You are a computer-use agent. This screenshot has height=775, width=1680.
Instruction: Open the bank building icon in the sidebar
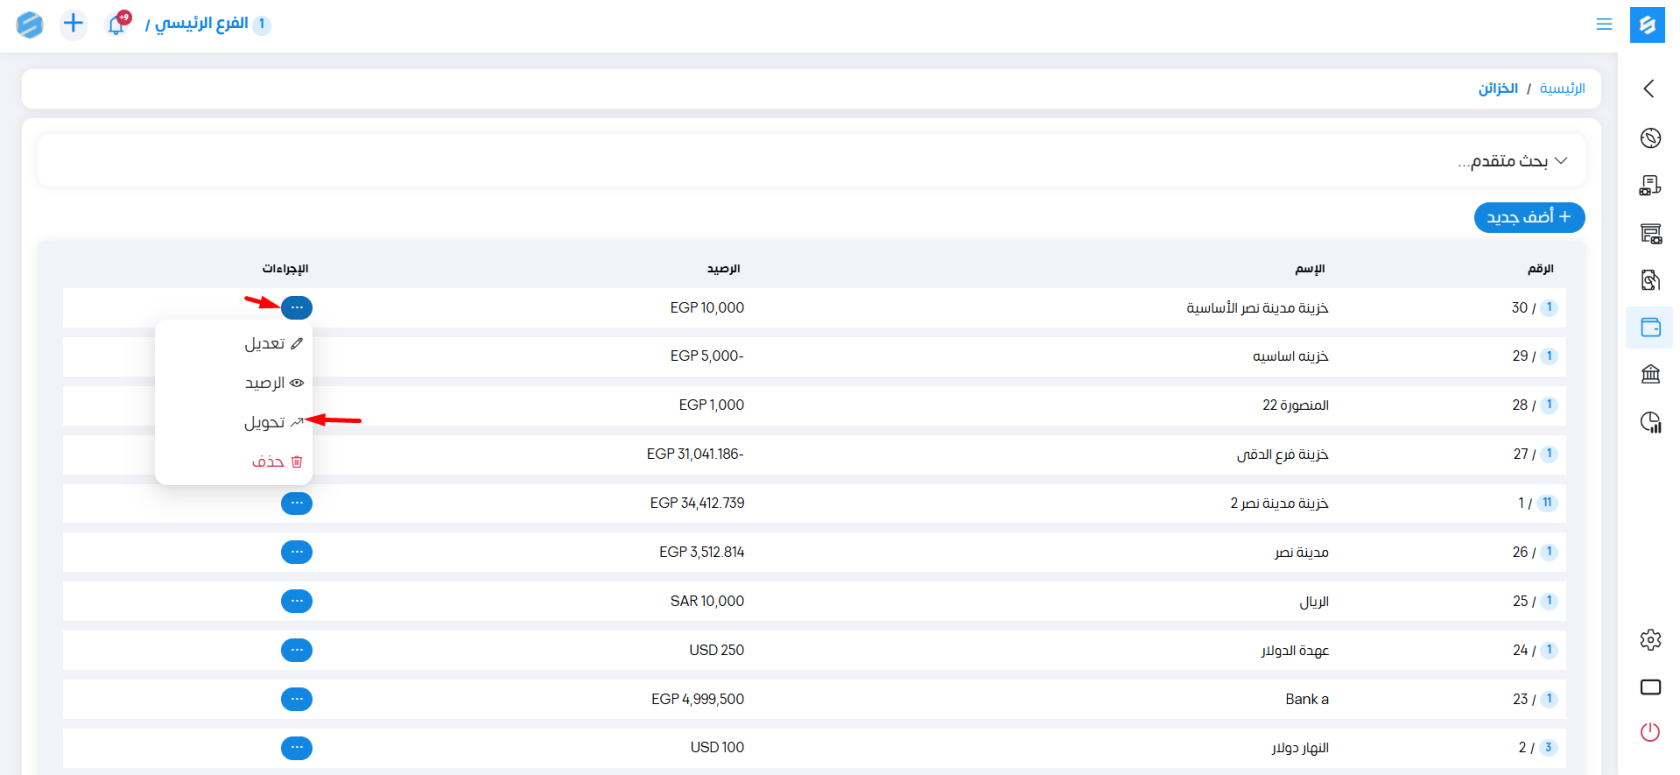tap(1650, 374)
